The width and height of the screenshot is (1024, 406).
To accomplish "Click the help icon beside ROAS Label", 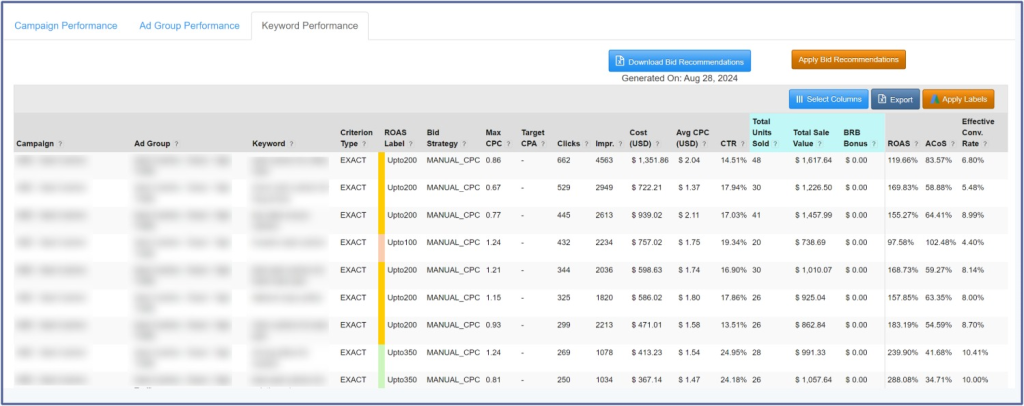I will tap(409, 144).
